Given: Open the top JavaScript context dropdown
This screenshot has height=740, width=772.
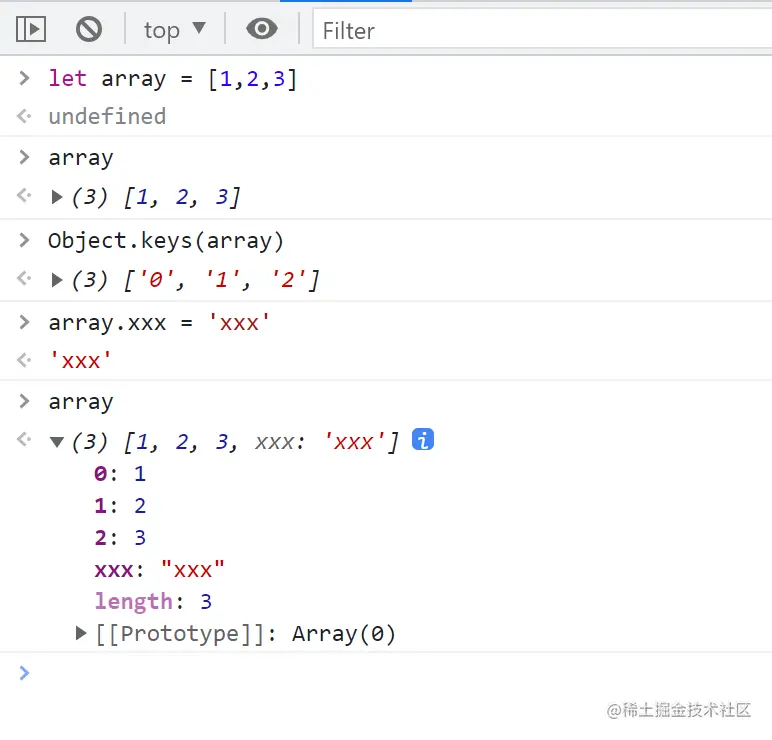Looking at the screenshot, I should (x=174, y=30).
